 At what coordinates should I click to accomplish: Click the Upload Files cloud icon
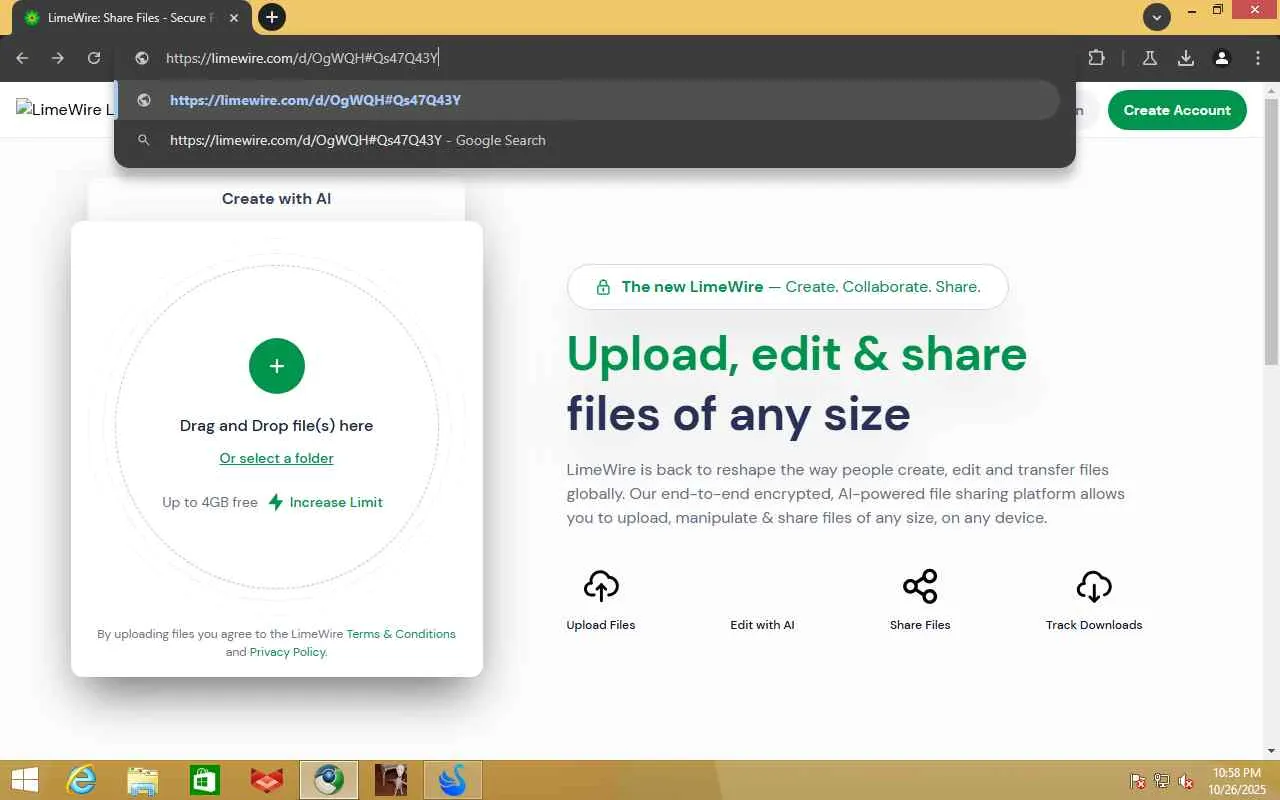coord(601,586)
